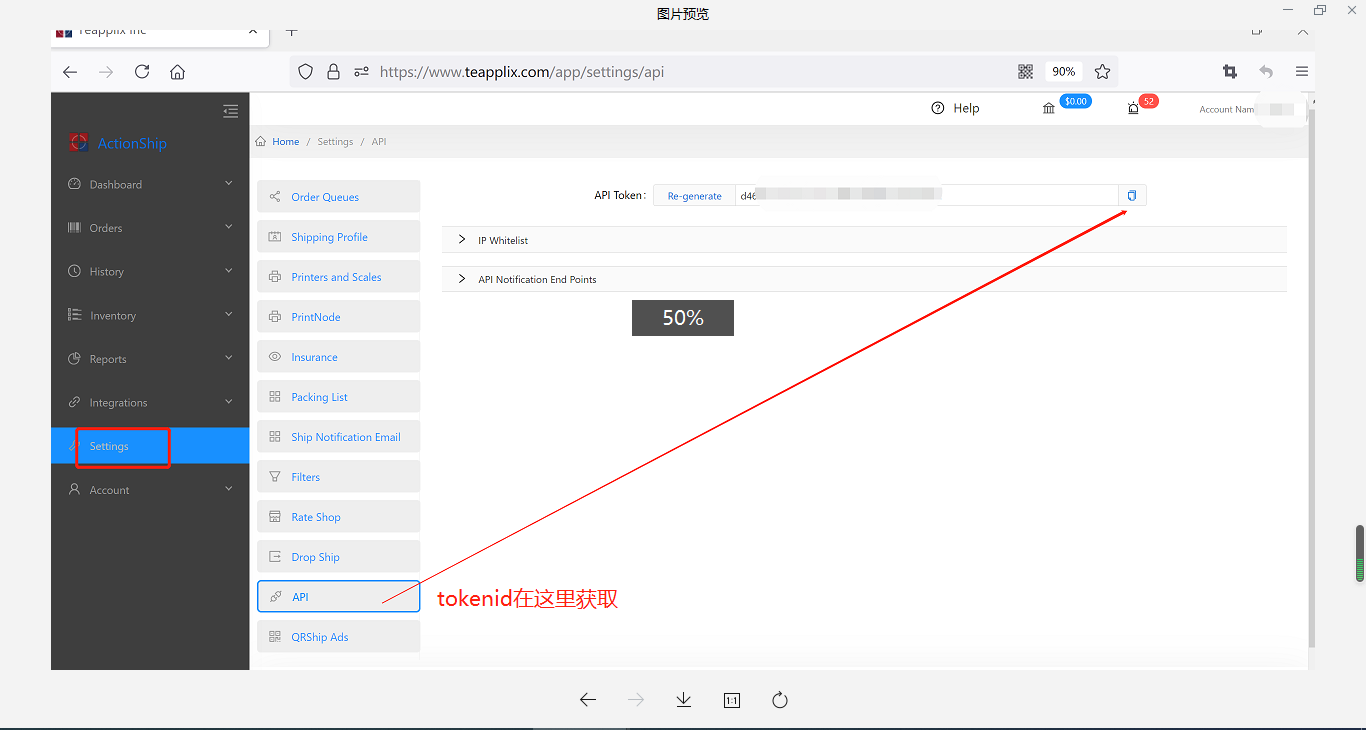Expand Dashboard sidebar menu
The width and height of the screenshot is (1366, 730).
click(x=150, y=184)
